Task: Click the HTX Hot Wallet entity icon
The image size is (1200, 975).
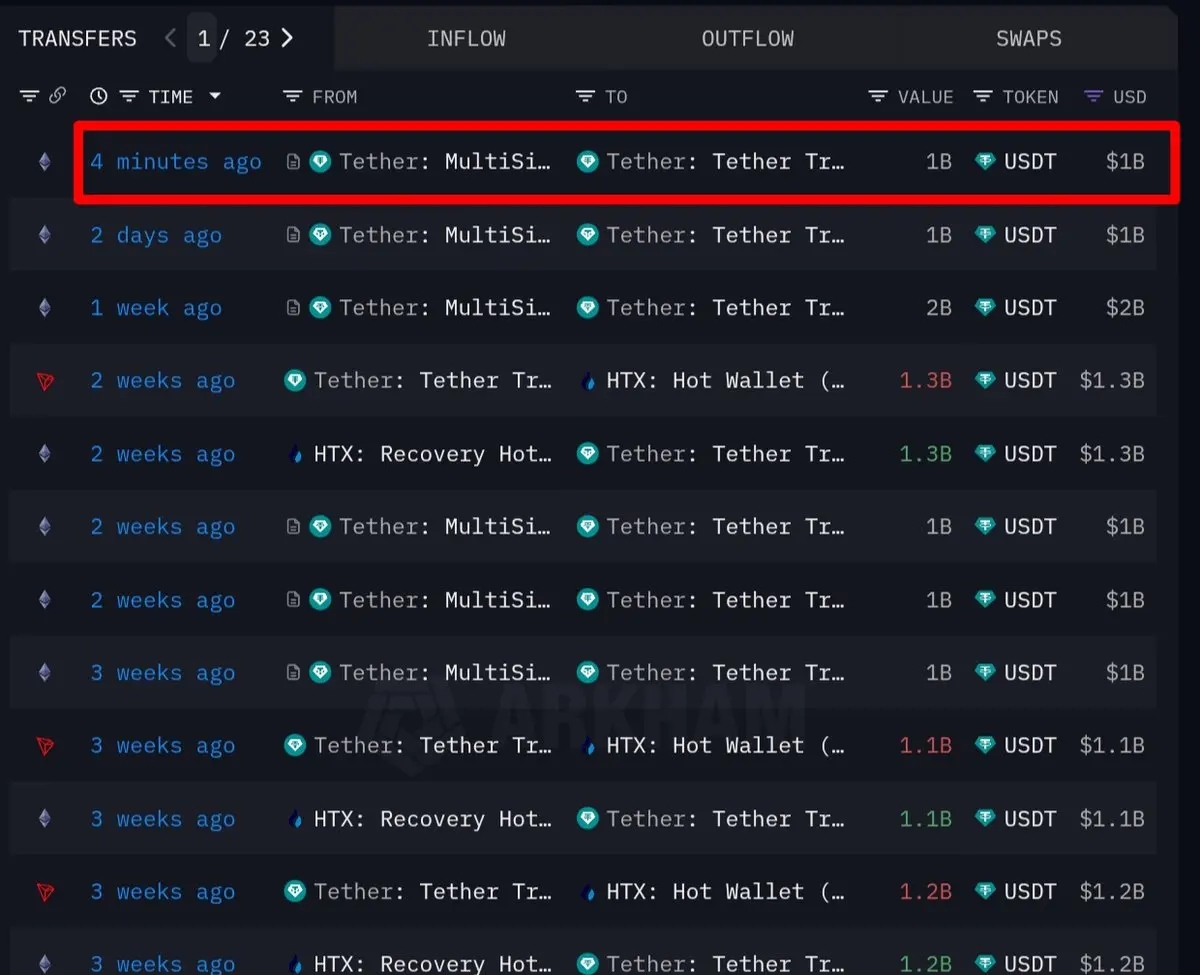Action: tap(590, 380)
